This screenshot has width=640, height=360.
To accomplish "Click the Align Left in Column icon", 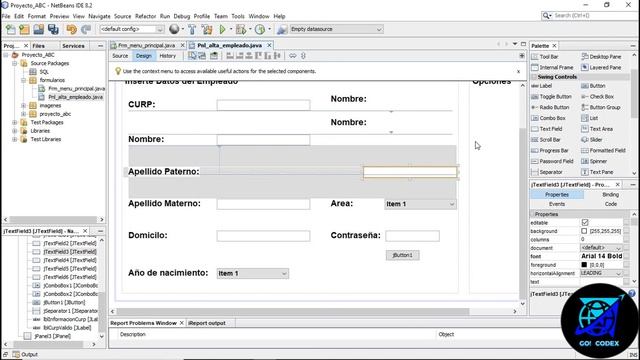I will coord(230,56).
